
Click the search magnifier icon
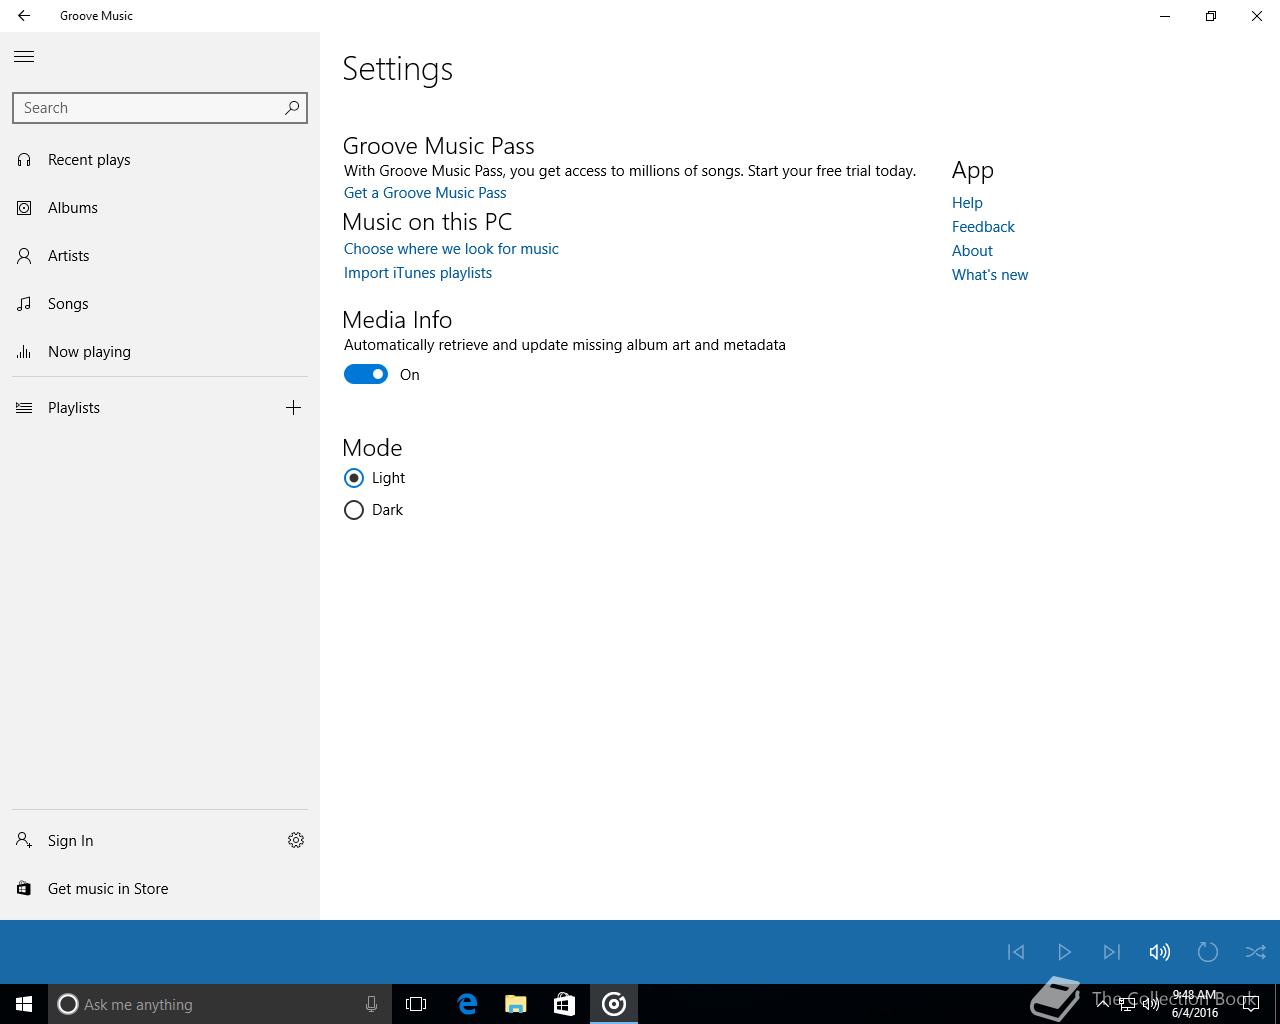pyautogui.click(x=292, y=108)
